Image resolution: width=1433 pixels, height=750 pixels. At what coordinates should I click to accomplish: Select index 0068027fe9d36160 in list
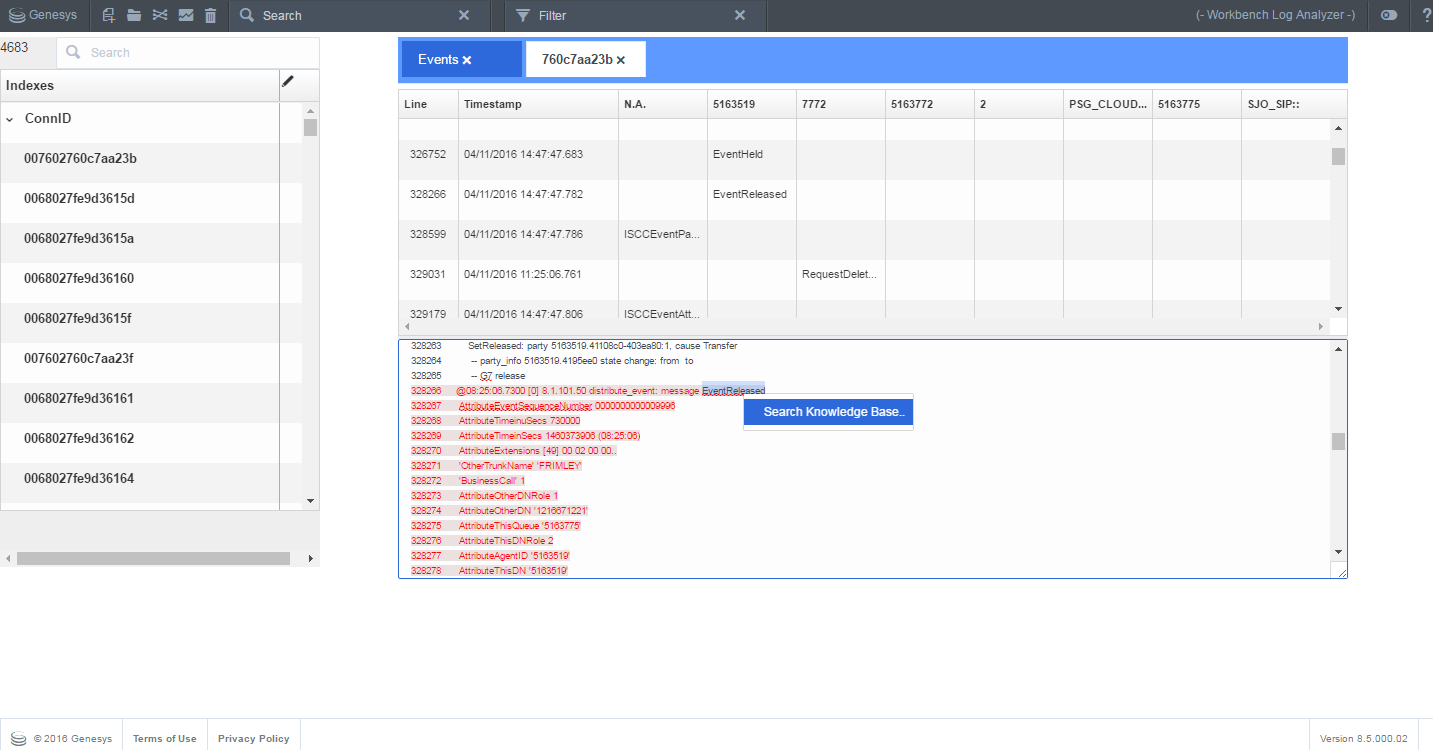tap(79, 279)
